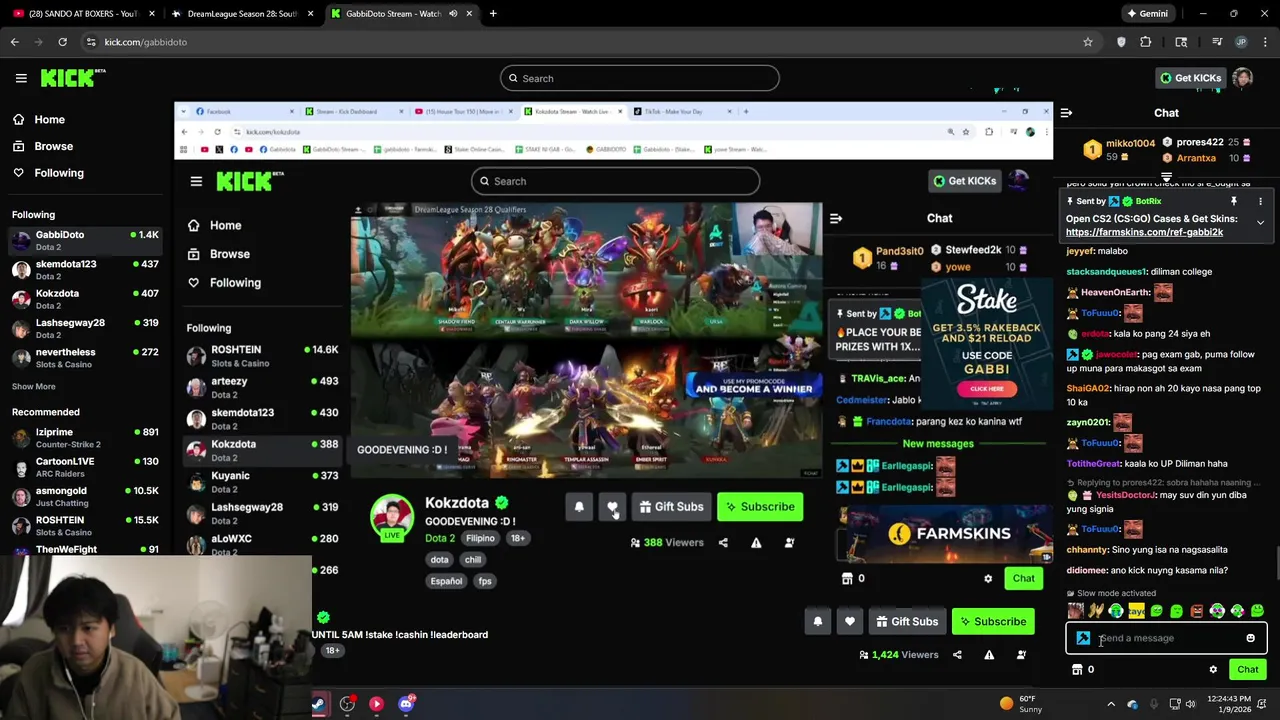The height and width of the screenshot is (720, 1280).
Task: Open inner chat settings gear icon
Action: point(988,579)
